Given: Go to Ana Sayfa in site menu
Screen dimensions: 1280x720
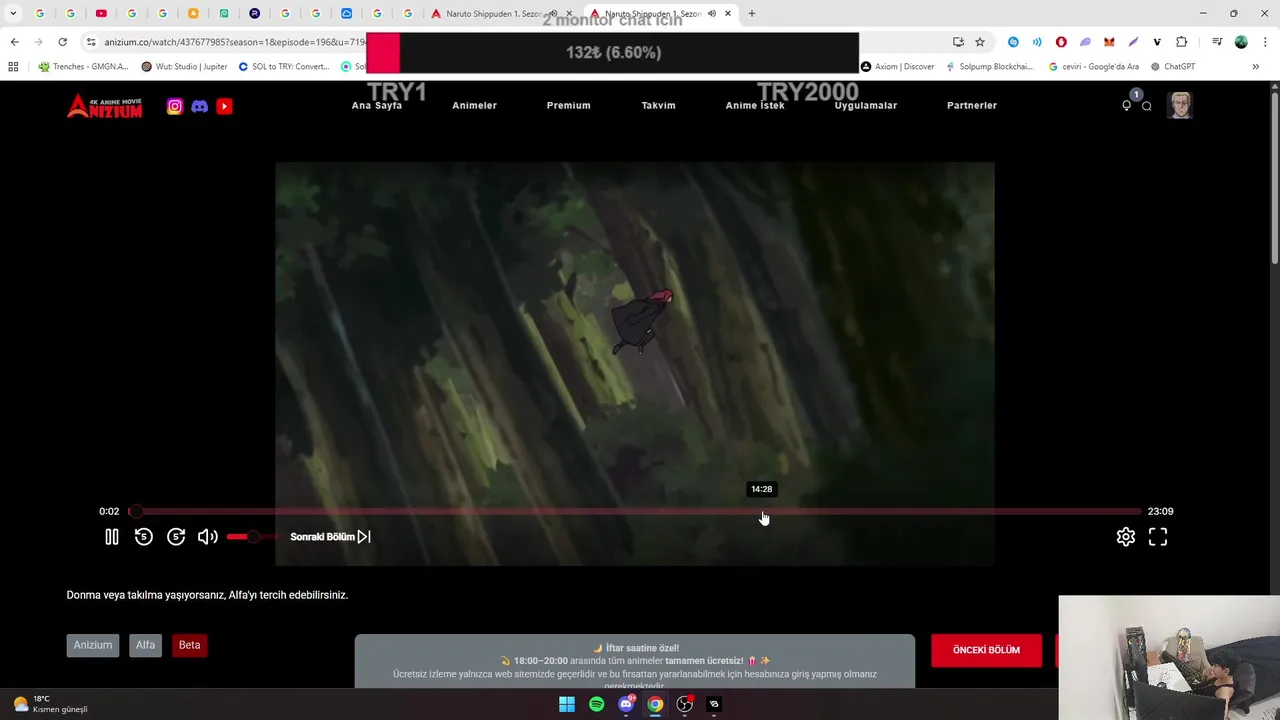Looking at the screenshot, I should (x=377, y=105).
